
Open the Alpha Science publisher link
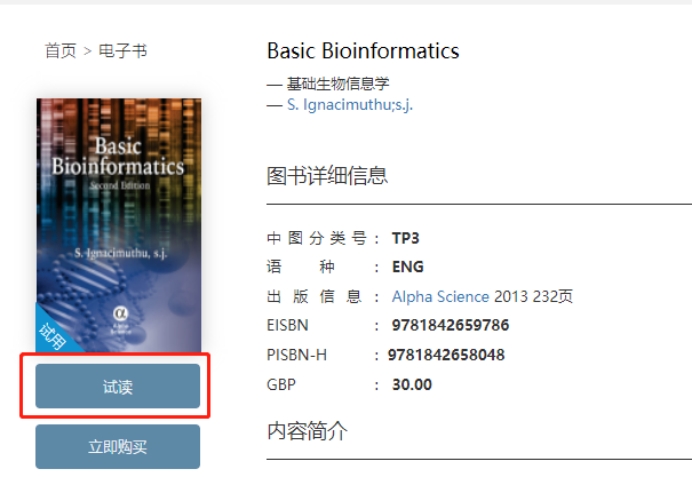(x=440, y=297)
